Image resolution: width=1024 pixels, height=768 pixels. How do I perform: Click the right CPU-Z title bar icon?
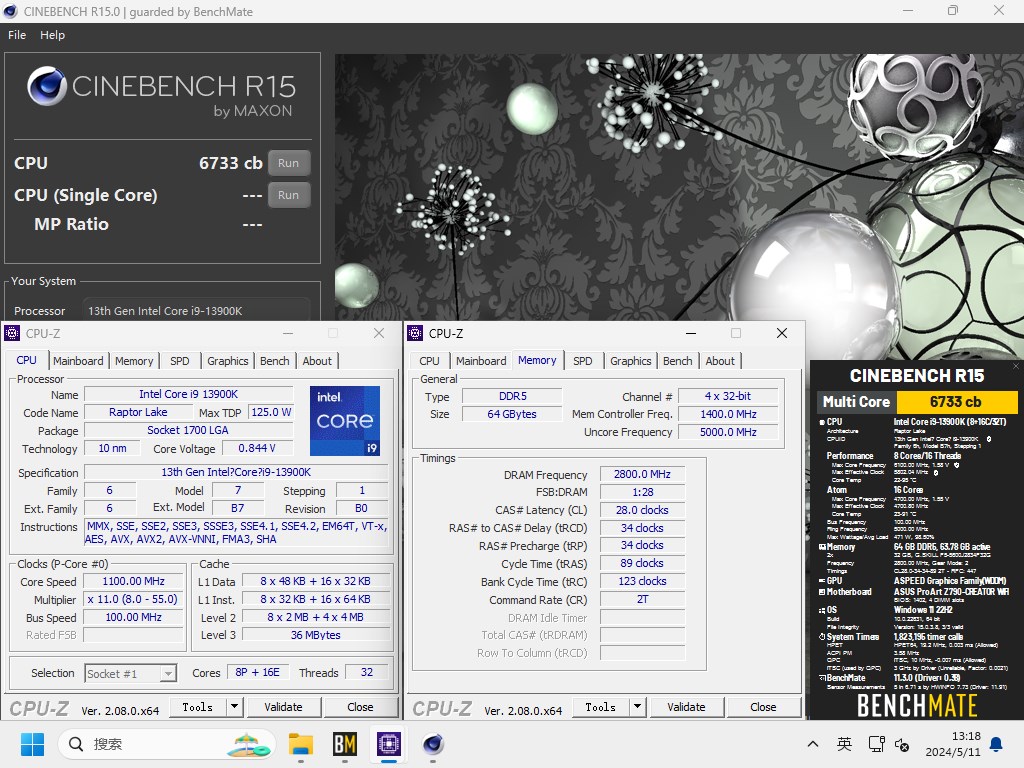415,334
